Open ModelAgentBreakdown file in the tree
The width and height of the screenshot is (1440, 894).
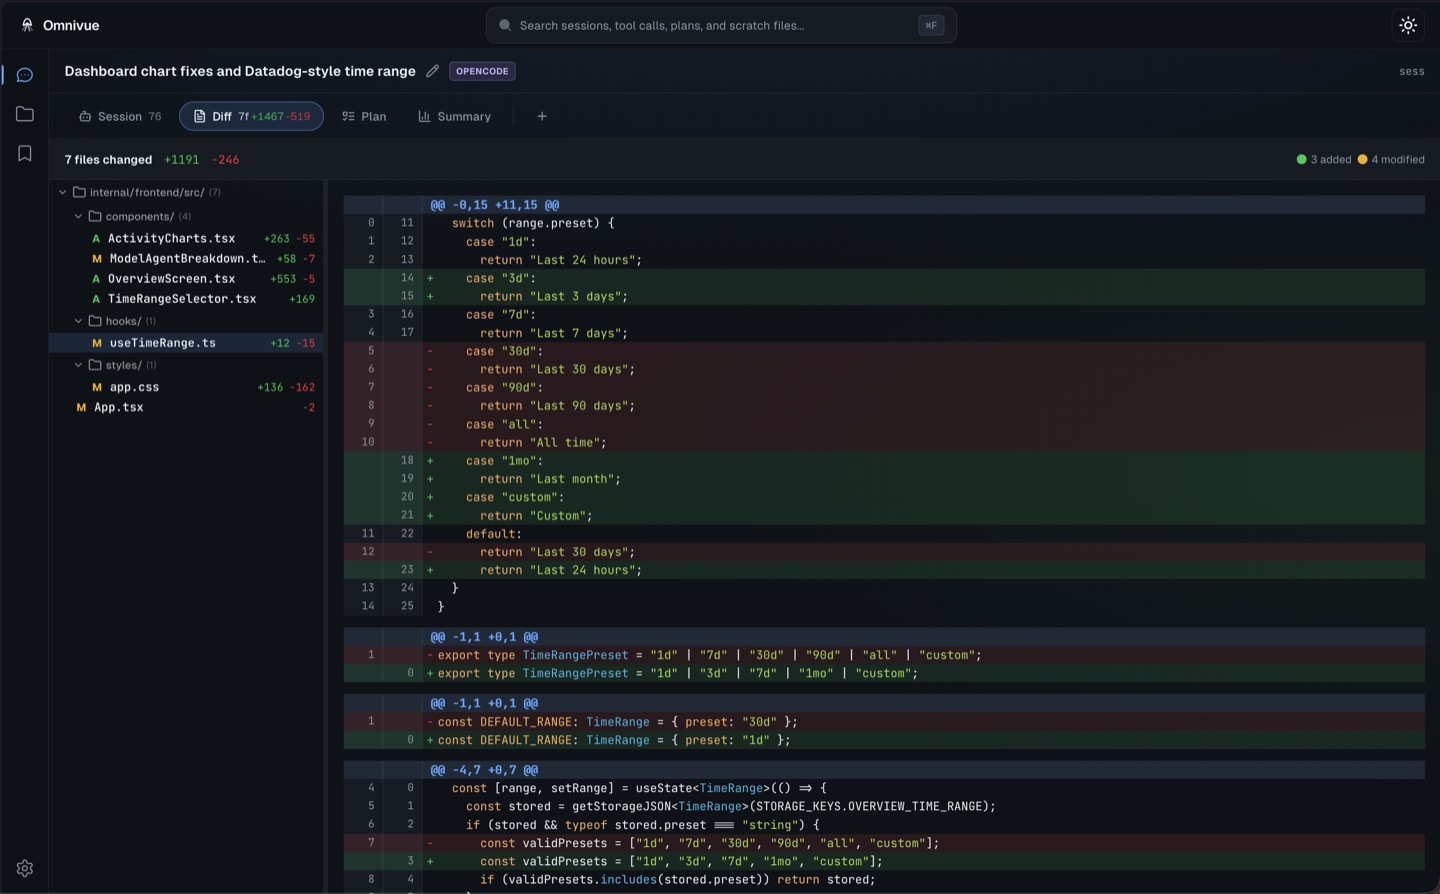point(186,258)
